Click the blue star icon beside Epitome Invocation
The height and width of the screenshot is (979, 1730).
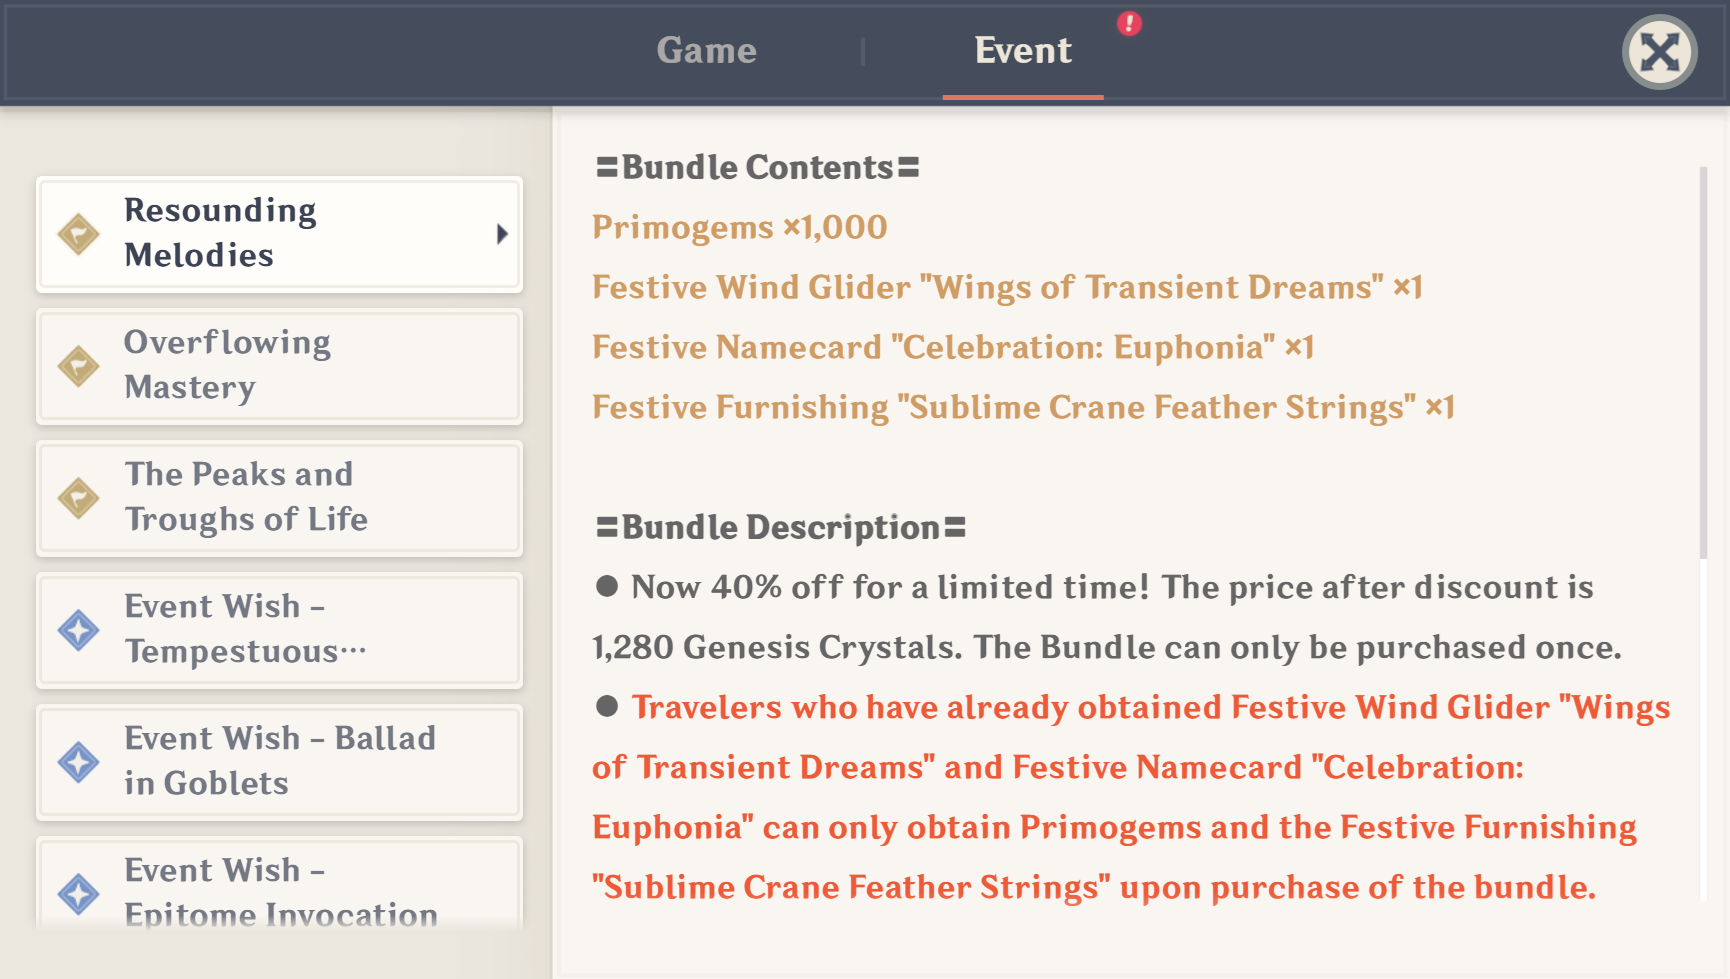(x=78, y=893)
